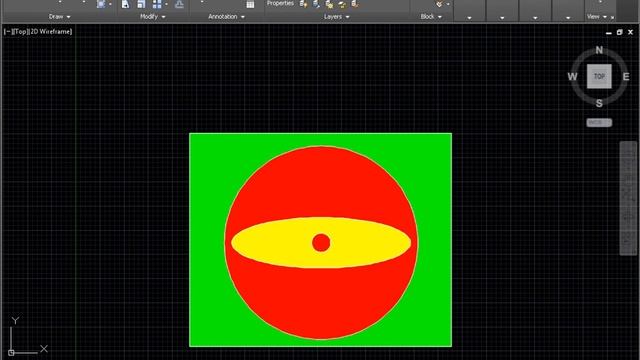Expand the Block panel
This screenshot has width=640, height=360.
[431, 17]
